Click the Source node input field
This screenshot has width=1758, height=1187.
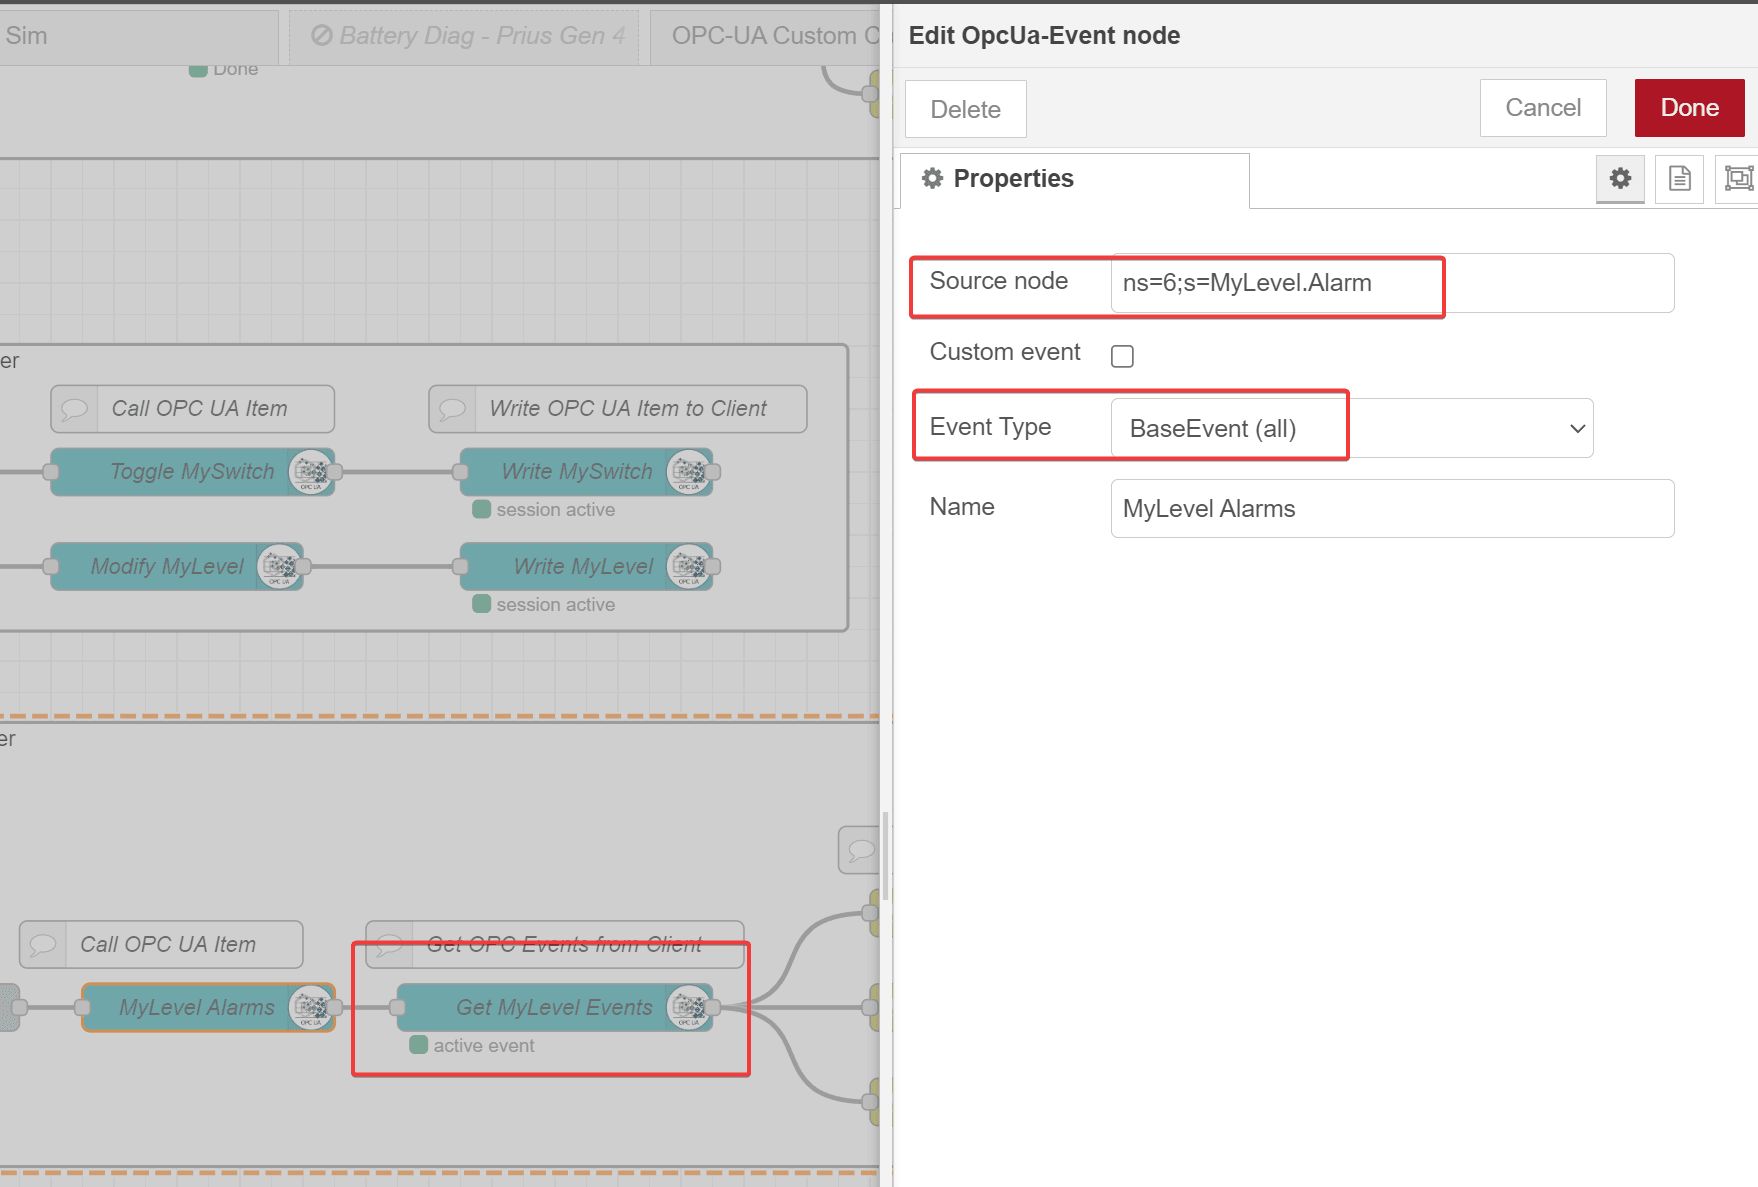coord(1391,283)
